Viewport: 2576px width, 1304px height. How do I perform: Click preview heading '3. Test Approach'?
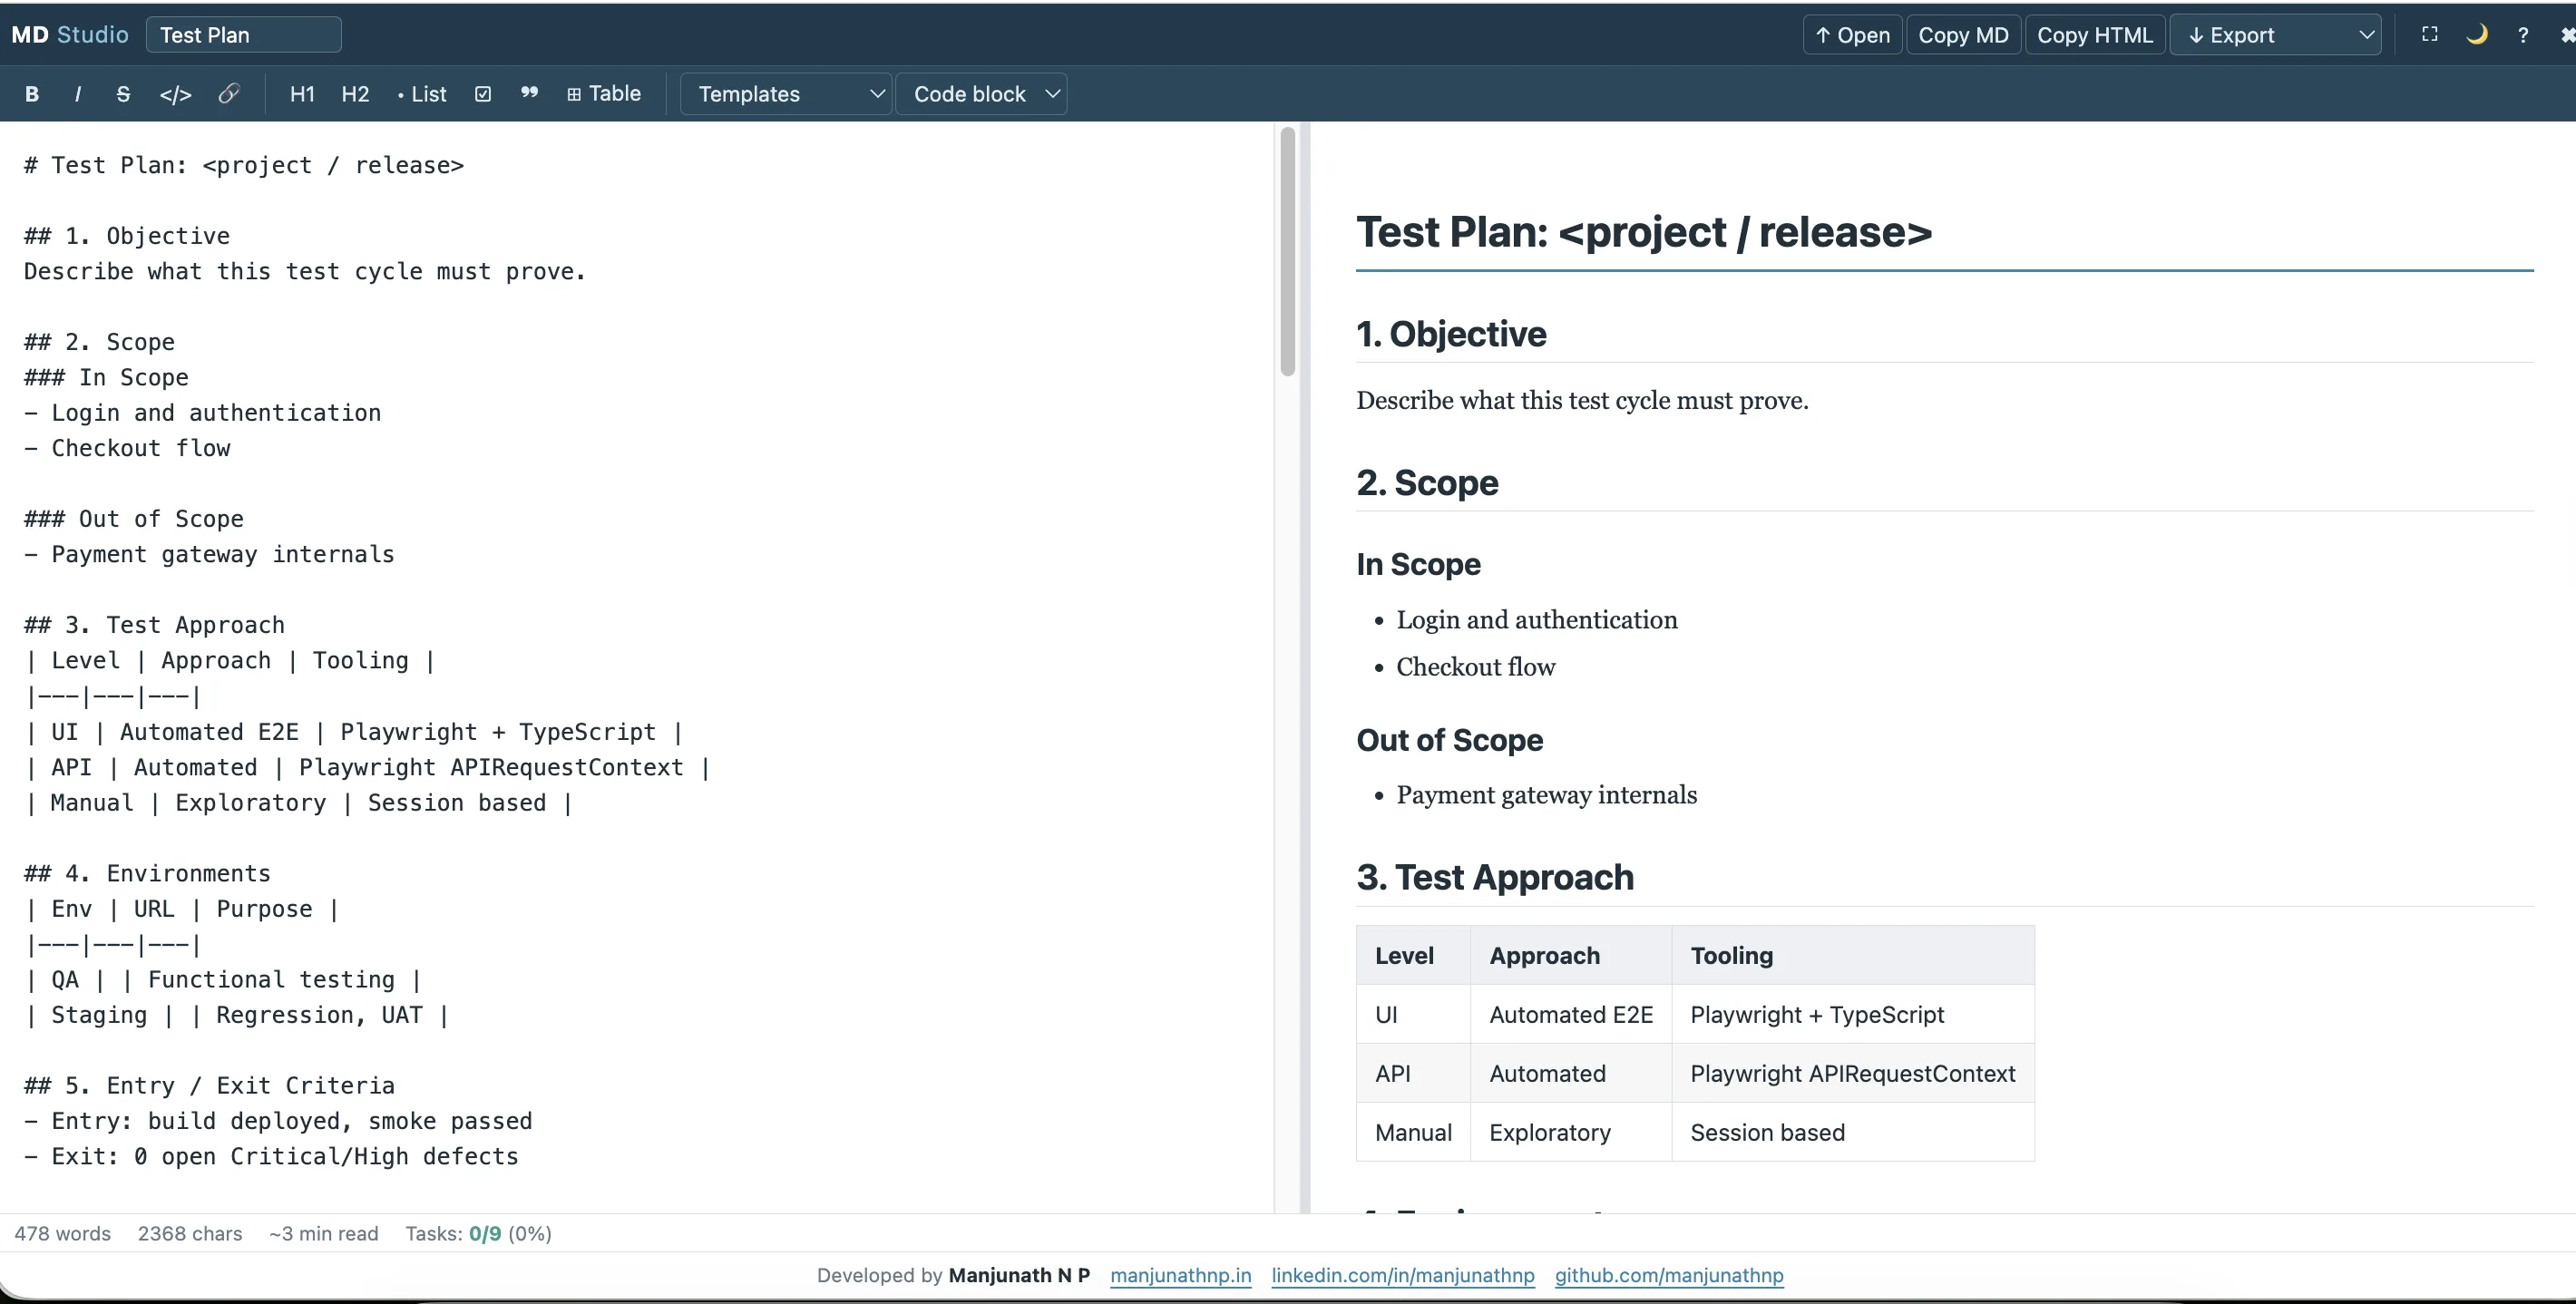coord(1495,877)
